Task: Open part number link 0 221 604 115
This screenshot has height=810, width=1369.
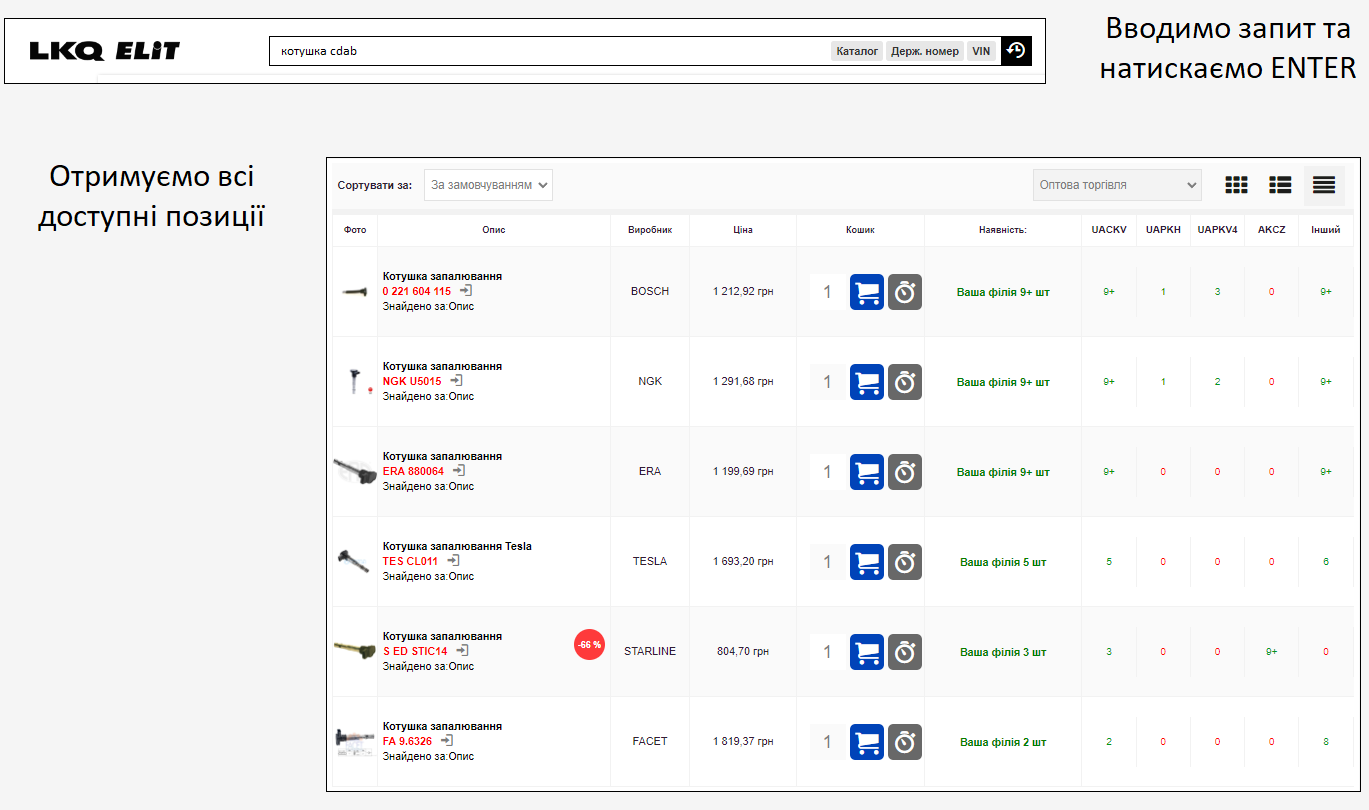Action: pyautogui.click(x=417, y=291)
